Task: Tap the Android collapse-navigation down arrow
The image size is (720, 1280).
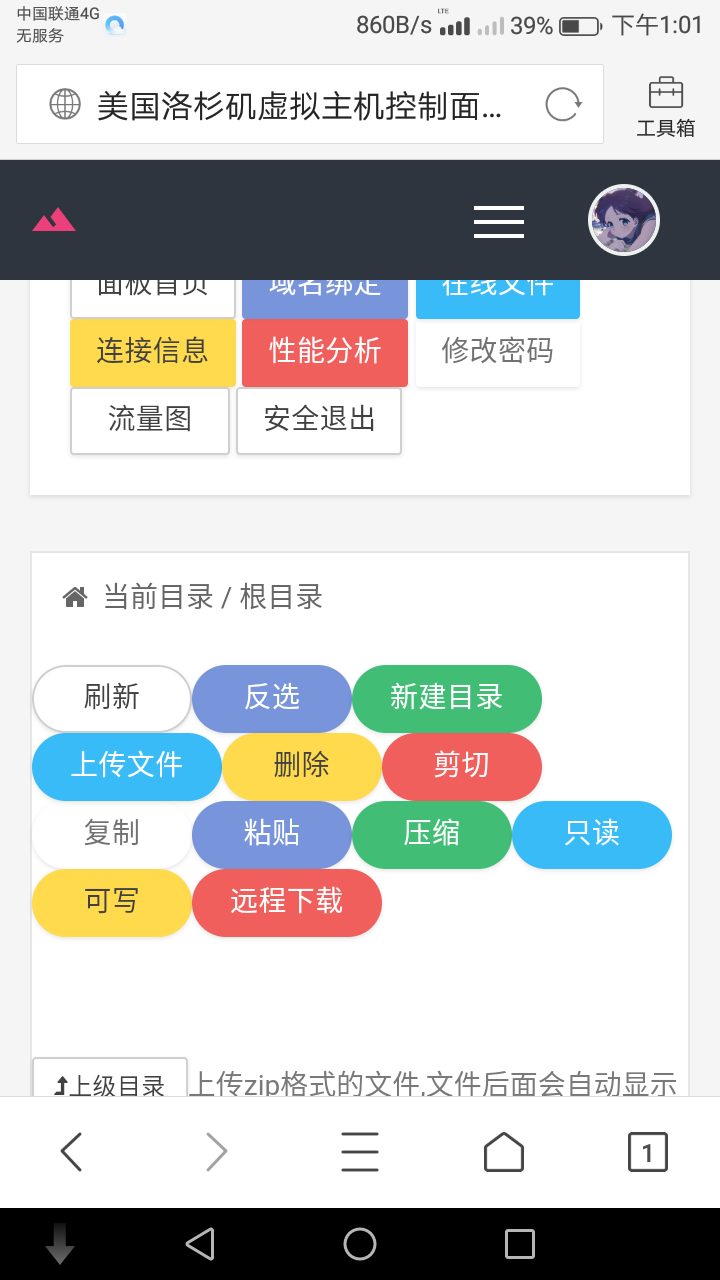Action: pos(60,1243)
